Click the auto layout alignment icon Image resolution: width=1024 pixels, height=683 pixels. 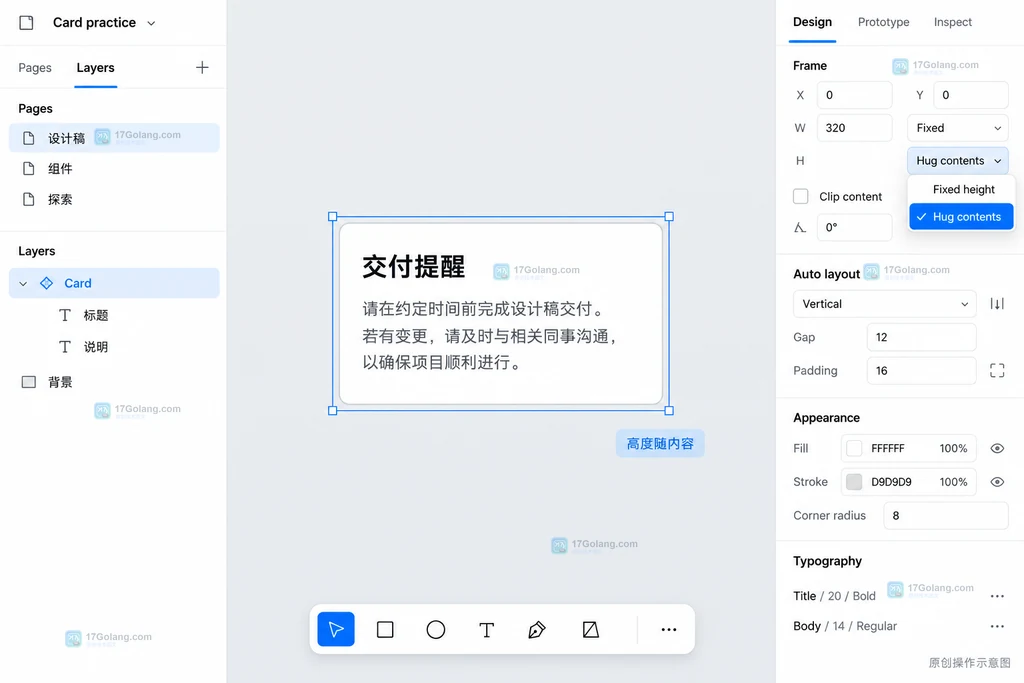tap(997, 304)
